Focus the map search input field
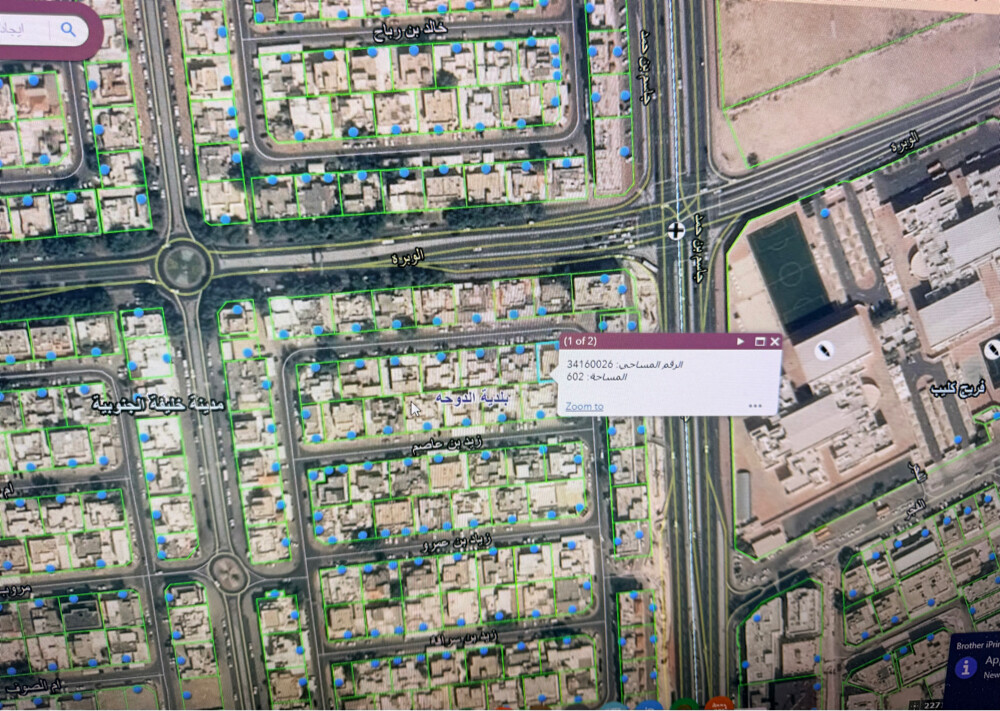The image size is (1000, 711). click(27, 29)
